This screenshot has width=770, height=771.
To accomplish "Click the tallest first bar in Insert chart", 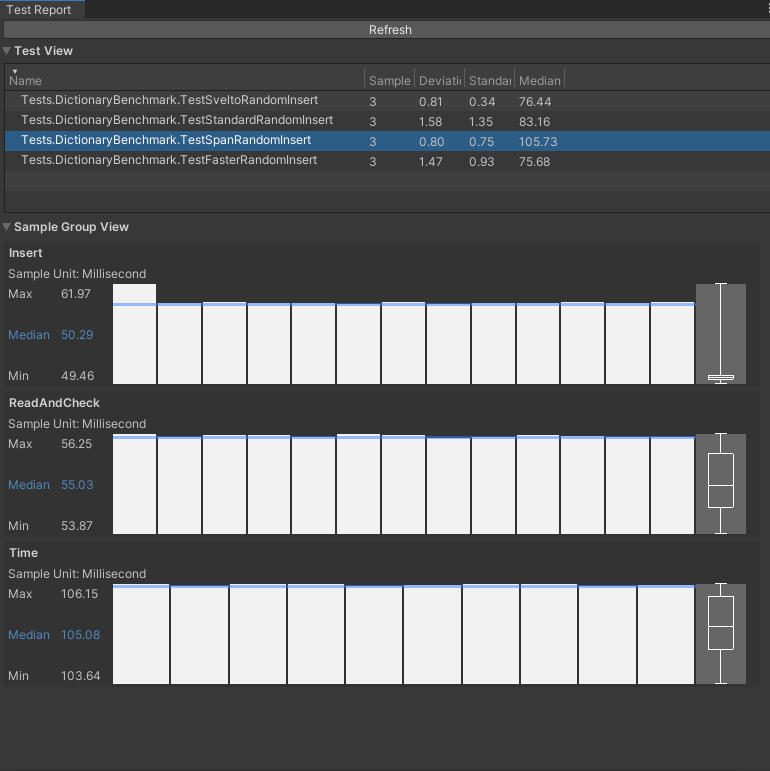I will 134,334.
